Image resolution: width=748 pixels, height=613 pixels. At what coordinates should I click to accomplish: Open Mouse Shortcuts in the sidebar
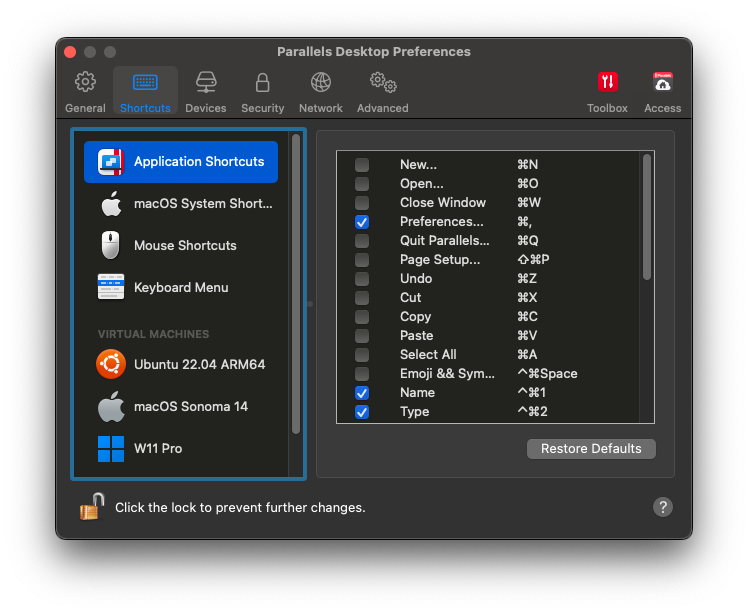(186, 246)
